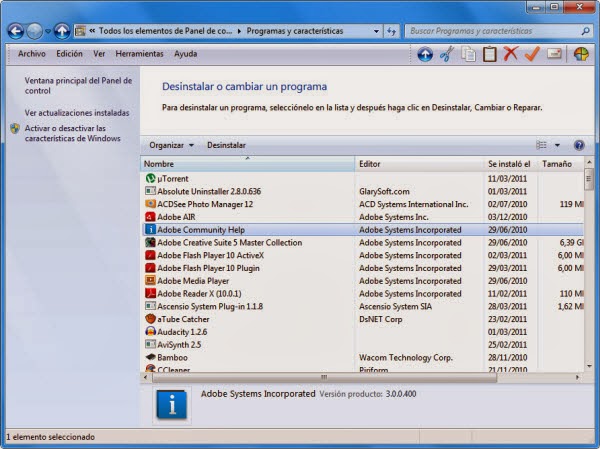Click the Adobe Creative Suite 5 icon

[150, 242]
